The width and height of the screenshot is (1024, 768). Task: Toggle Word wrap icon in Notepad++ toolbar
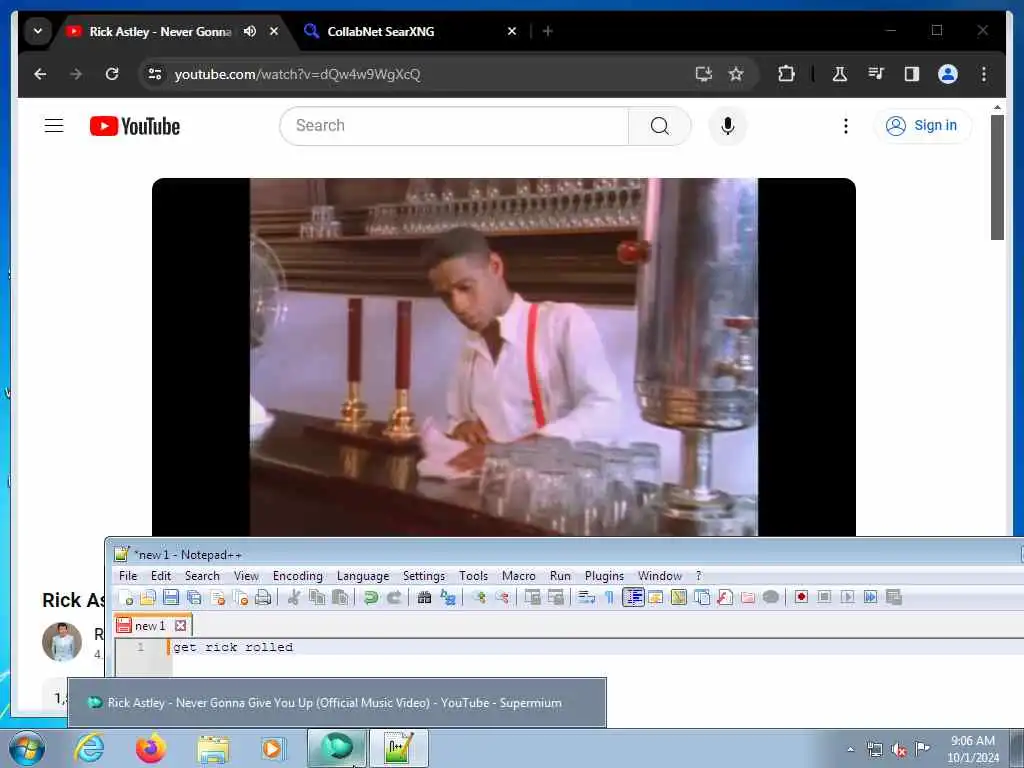coord(586,598)
